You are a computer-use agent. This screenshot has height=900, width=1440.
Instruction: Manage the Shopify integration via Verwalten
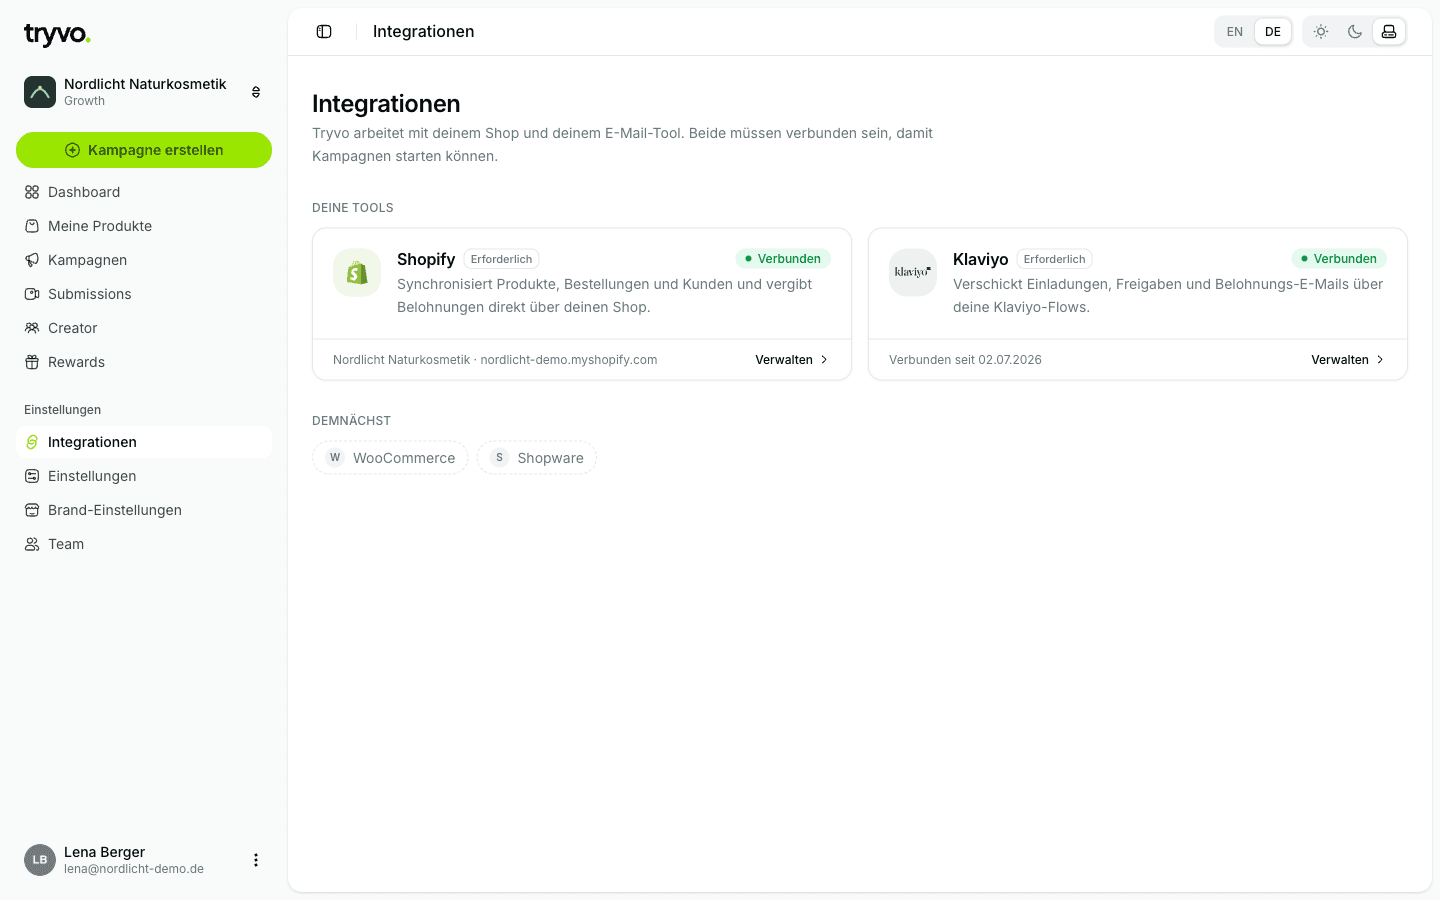pyautogui.click(x=791, y=360)
